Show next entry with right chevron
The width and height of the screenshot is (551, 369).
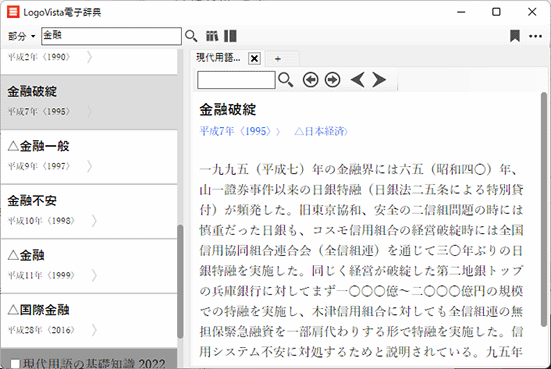tap(379, 80)
